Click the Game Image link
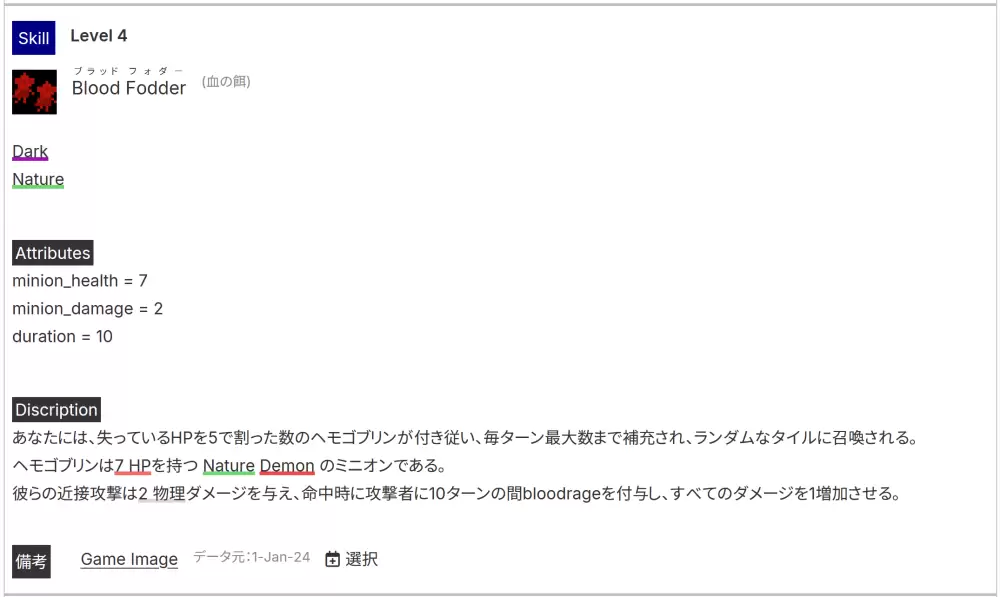Image resolution: width=1000 pixels, height=597 pixels. 129,559
